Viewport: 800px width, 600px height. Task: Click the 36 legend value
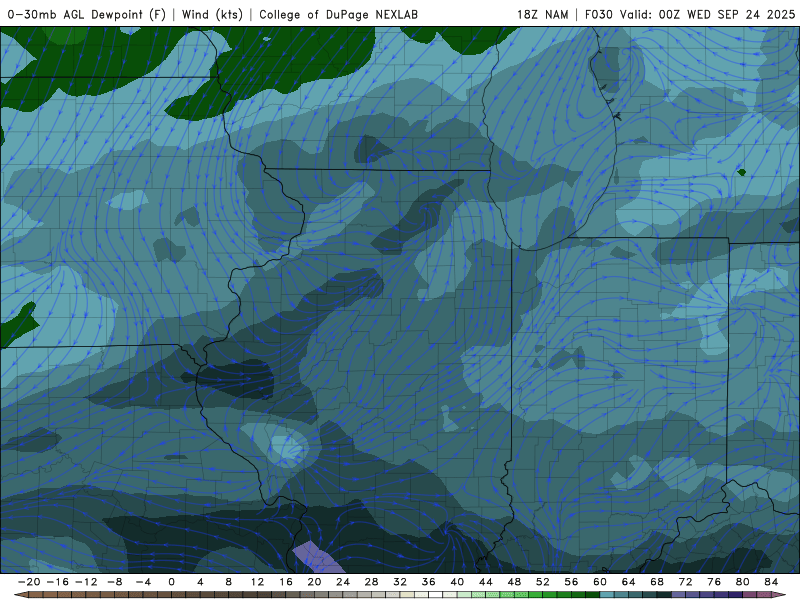[x=429, y=582]
